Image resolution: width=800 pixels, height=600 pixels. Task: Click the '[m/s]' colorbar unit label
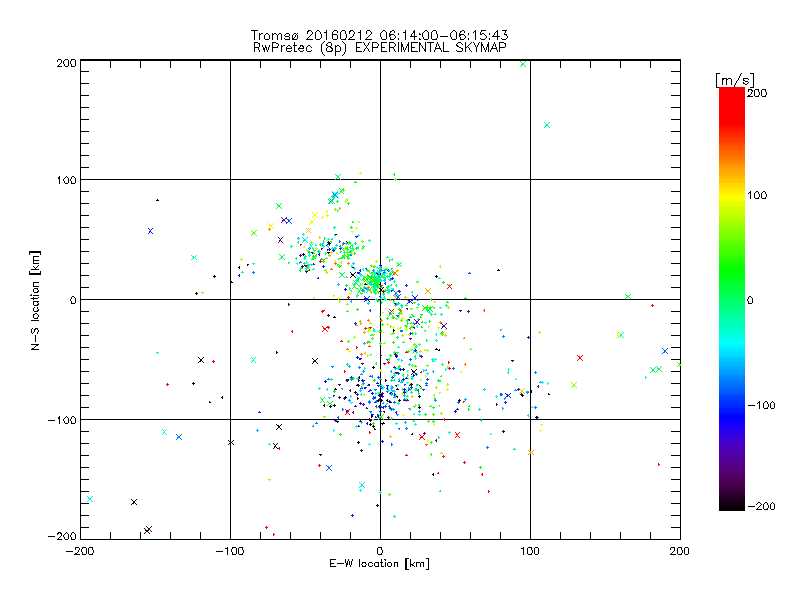tap(735, 80)
